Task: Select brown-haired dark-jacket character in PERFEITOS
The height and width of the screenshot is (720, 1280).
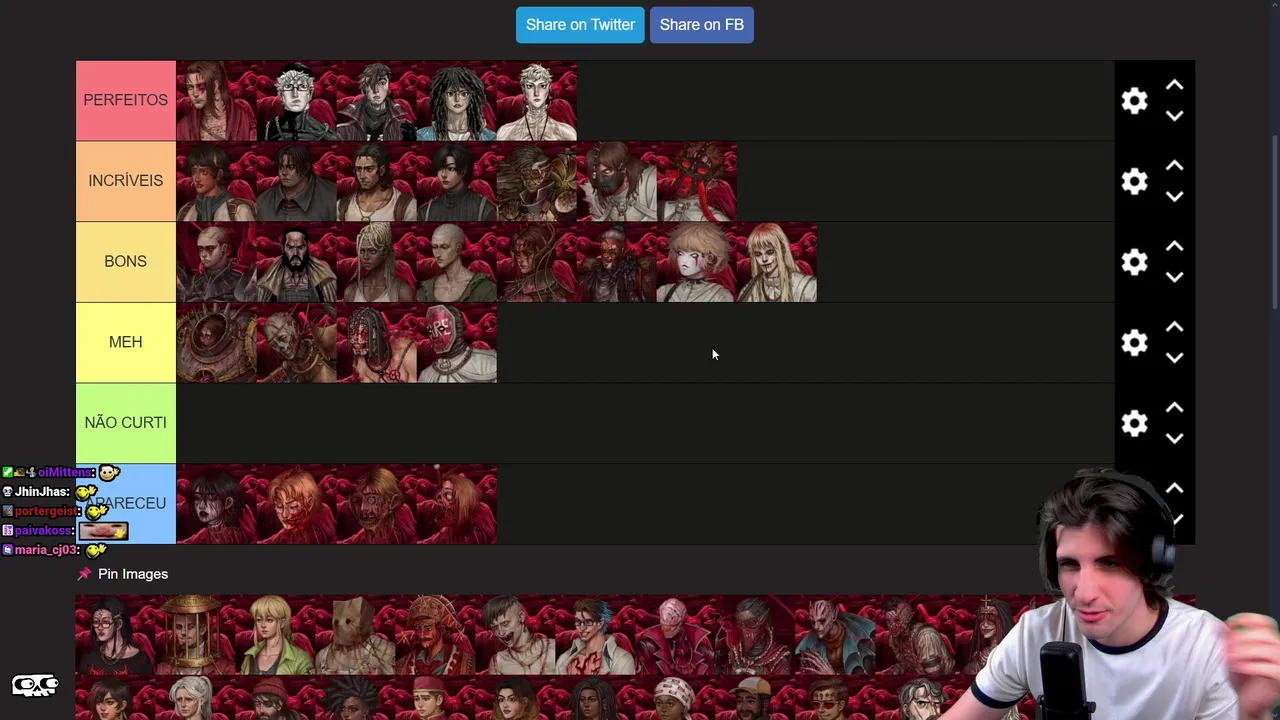Action: (x=376, y=101)
